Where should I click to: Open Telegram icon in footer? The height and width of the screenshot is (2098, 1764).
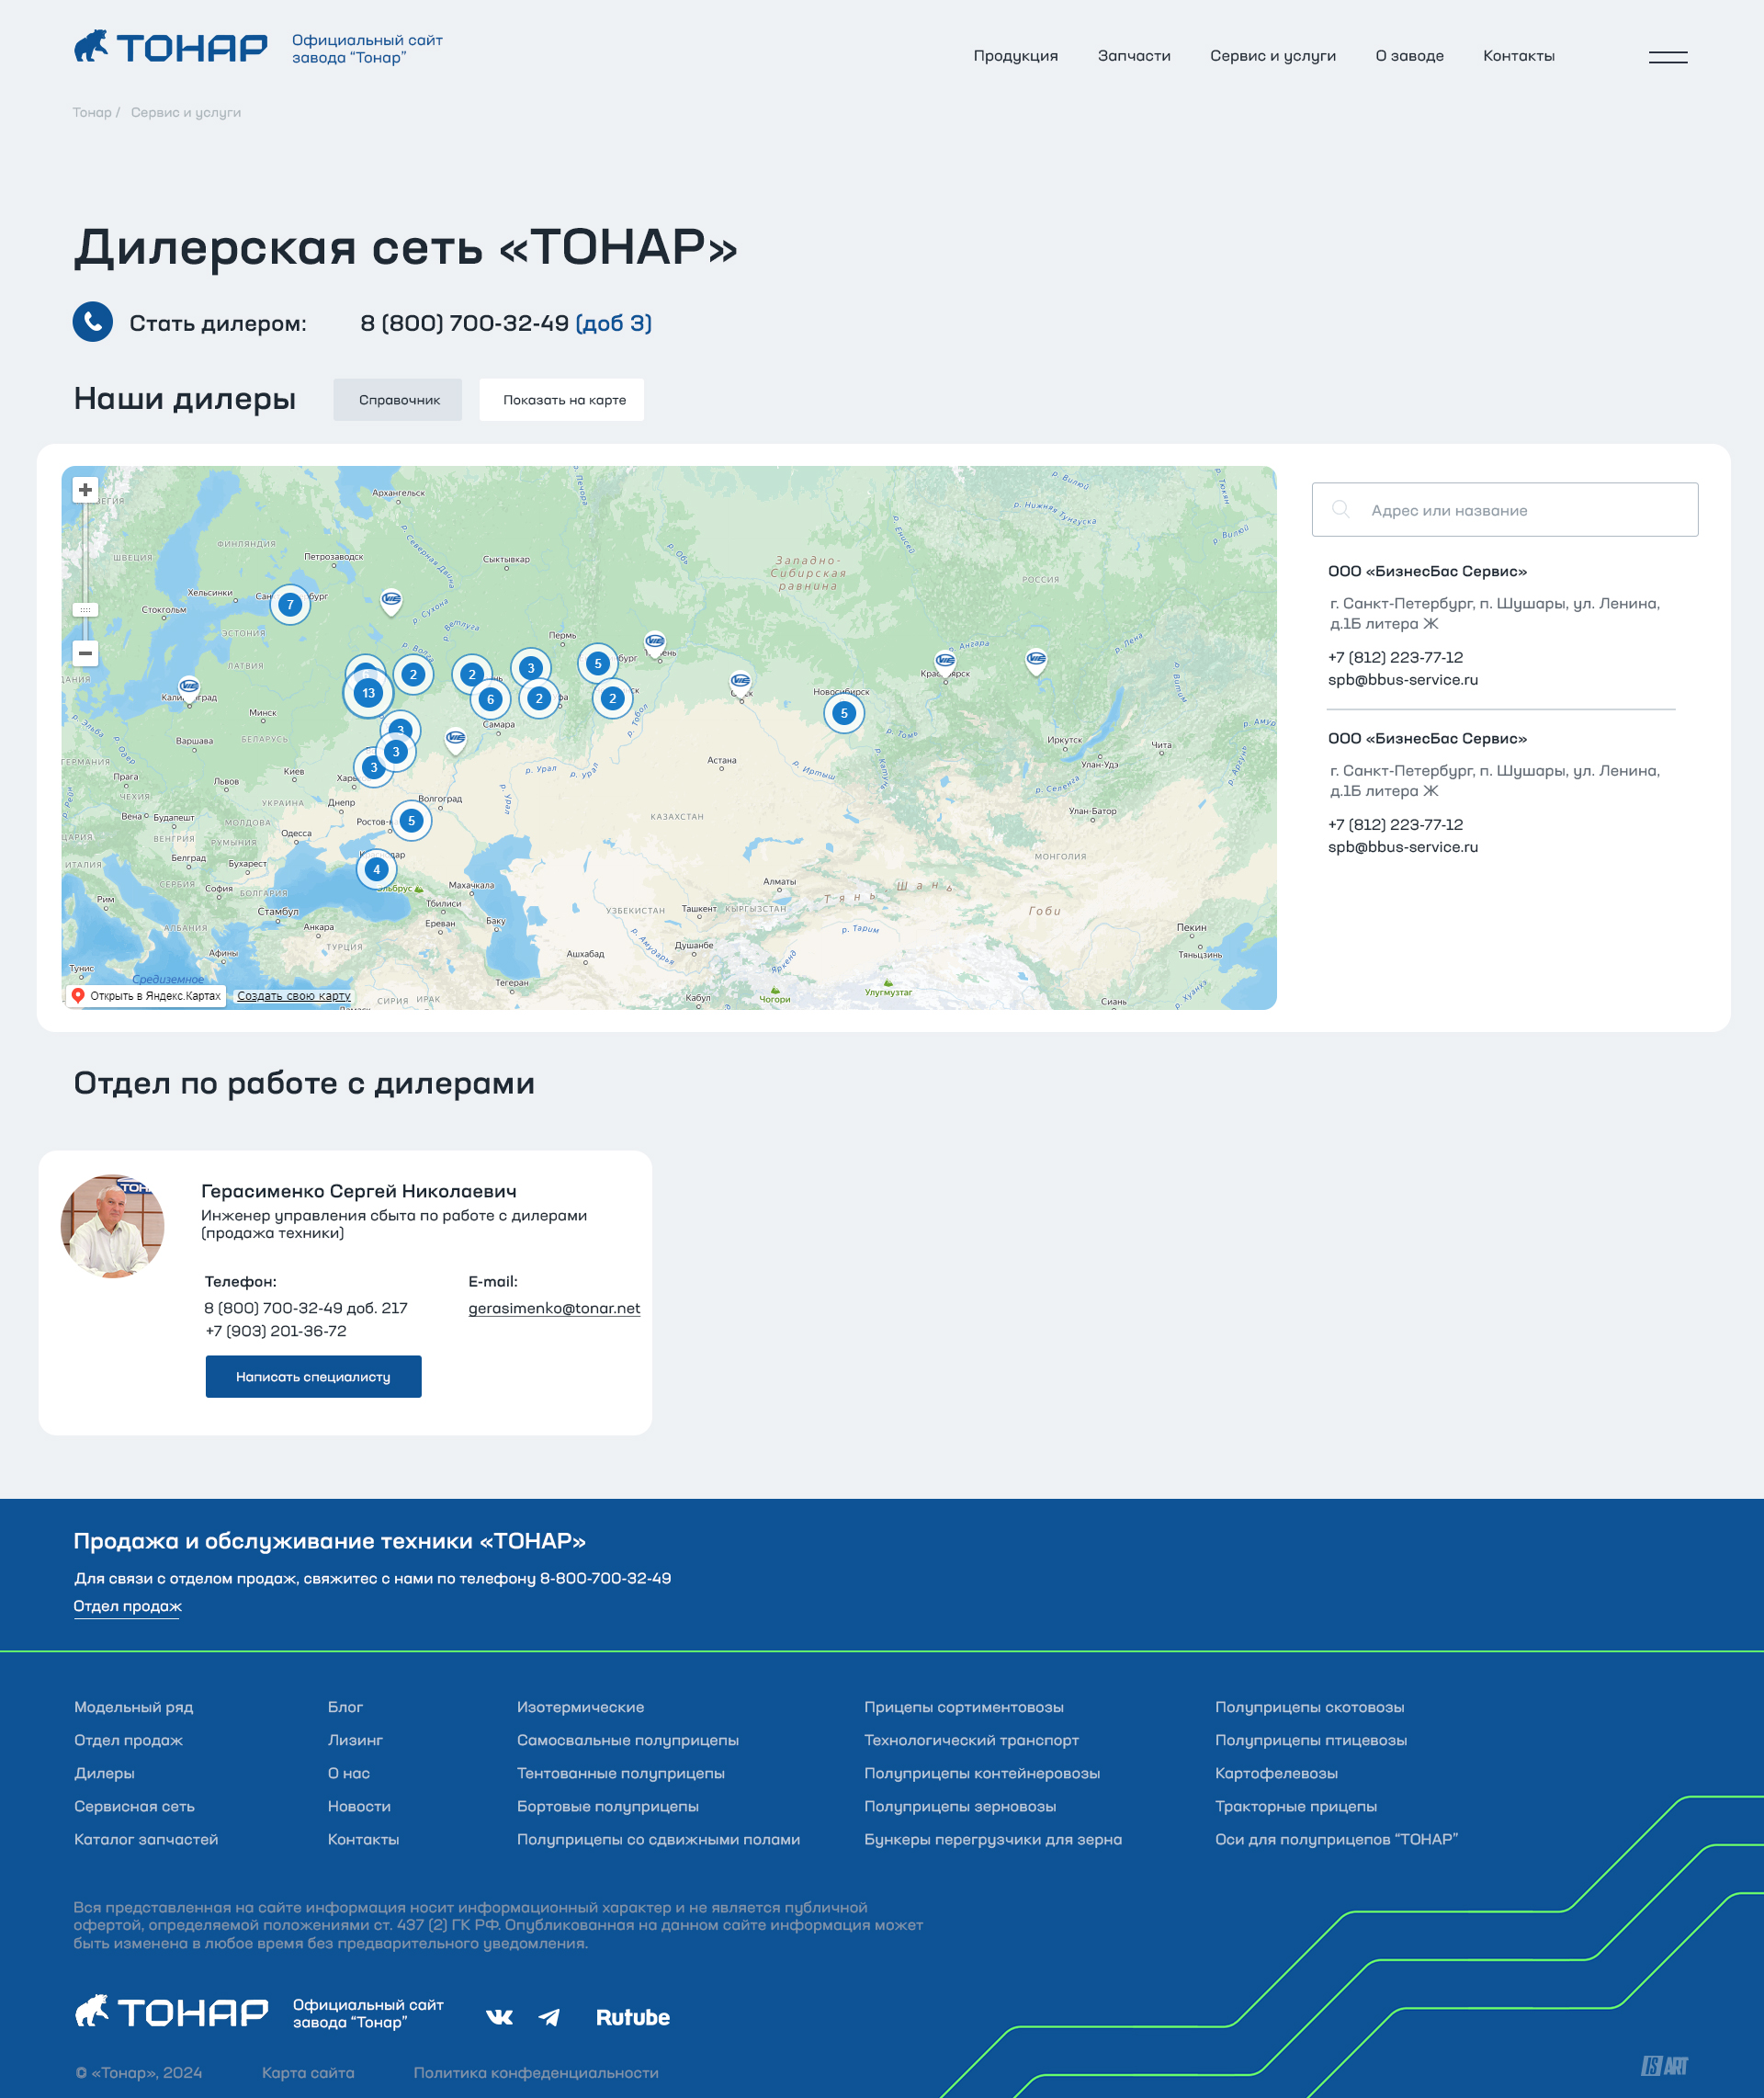coord(549,2017)
